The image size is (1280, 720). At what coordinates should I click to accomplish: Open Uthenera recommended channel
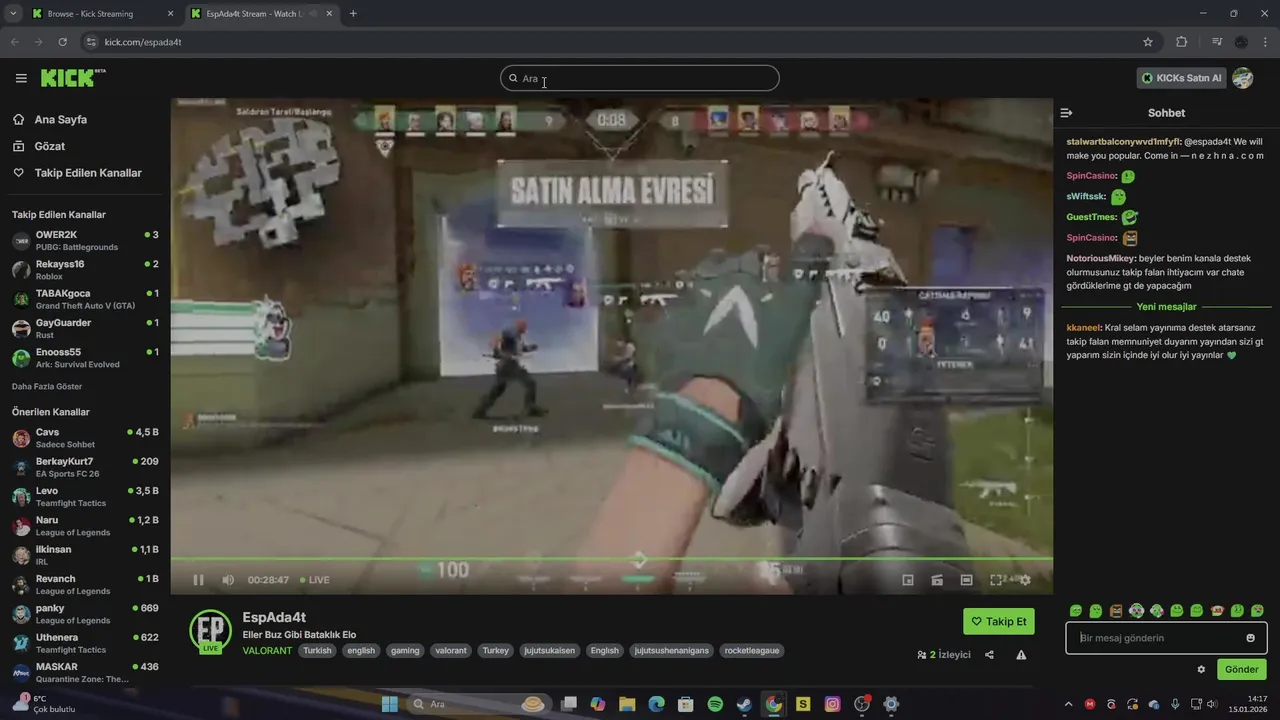85,643
